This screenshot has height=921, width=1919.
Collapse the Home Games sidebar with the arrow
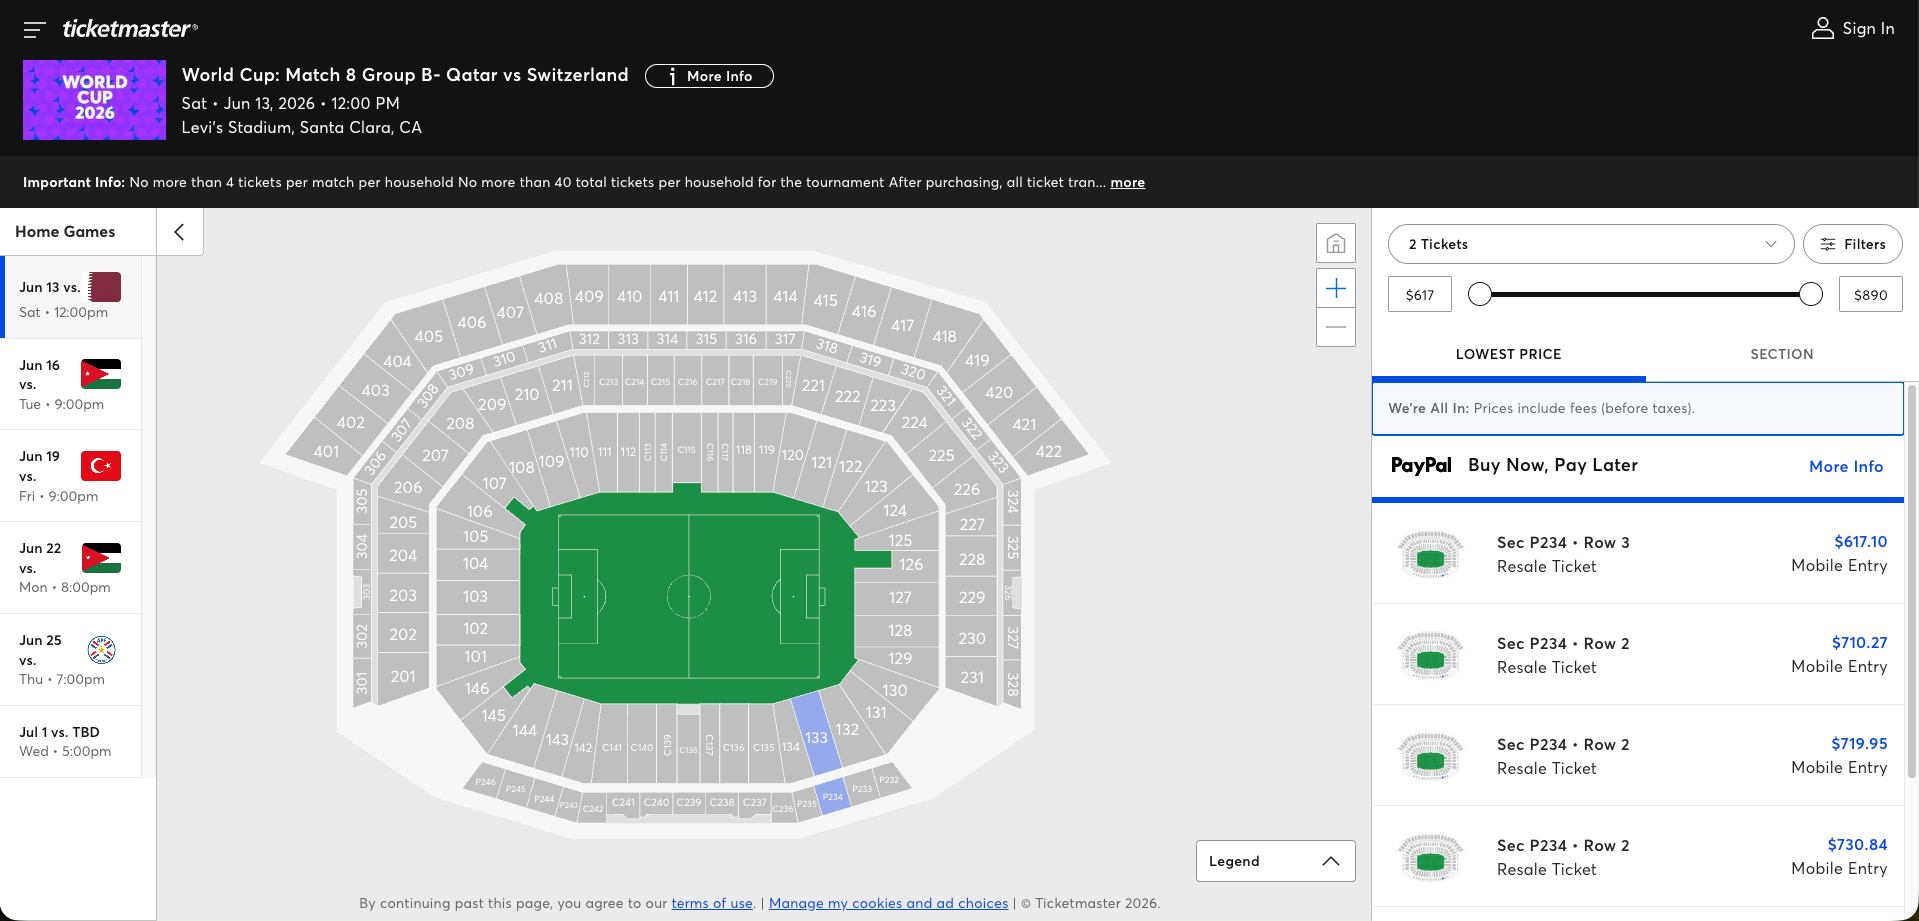(x=180, y=232)
